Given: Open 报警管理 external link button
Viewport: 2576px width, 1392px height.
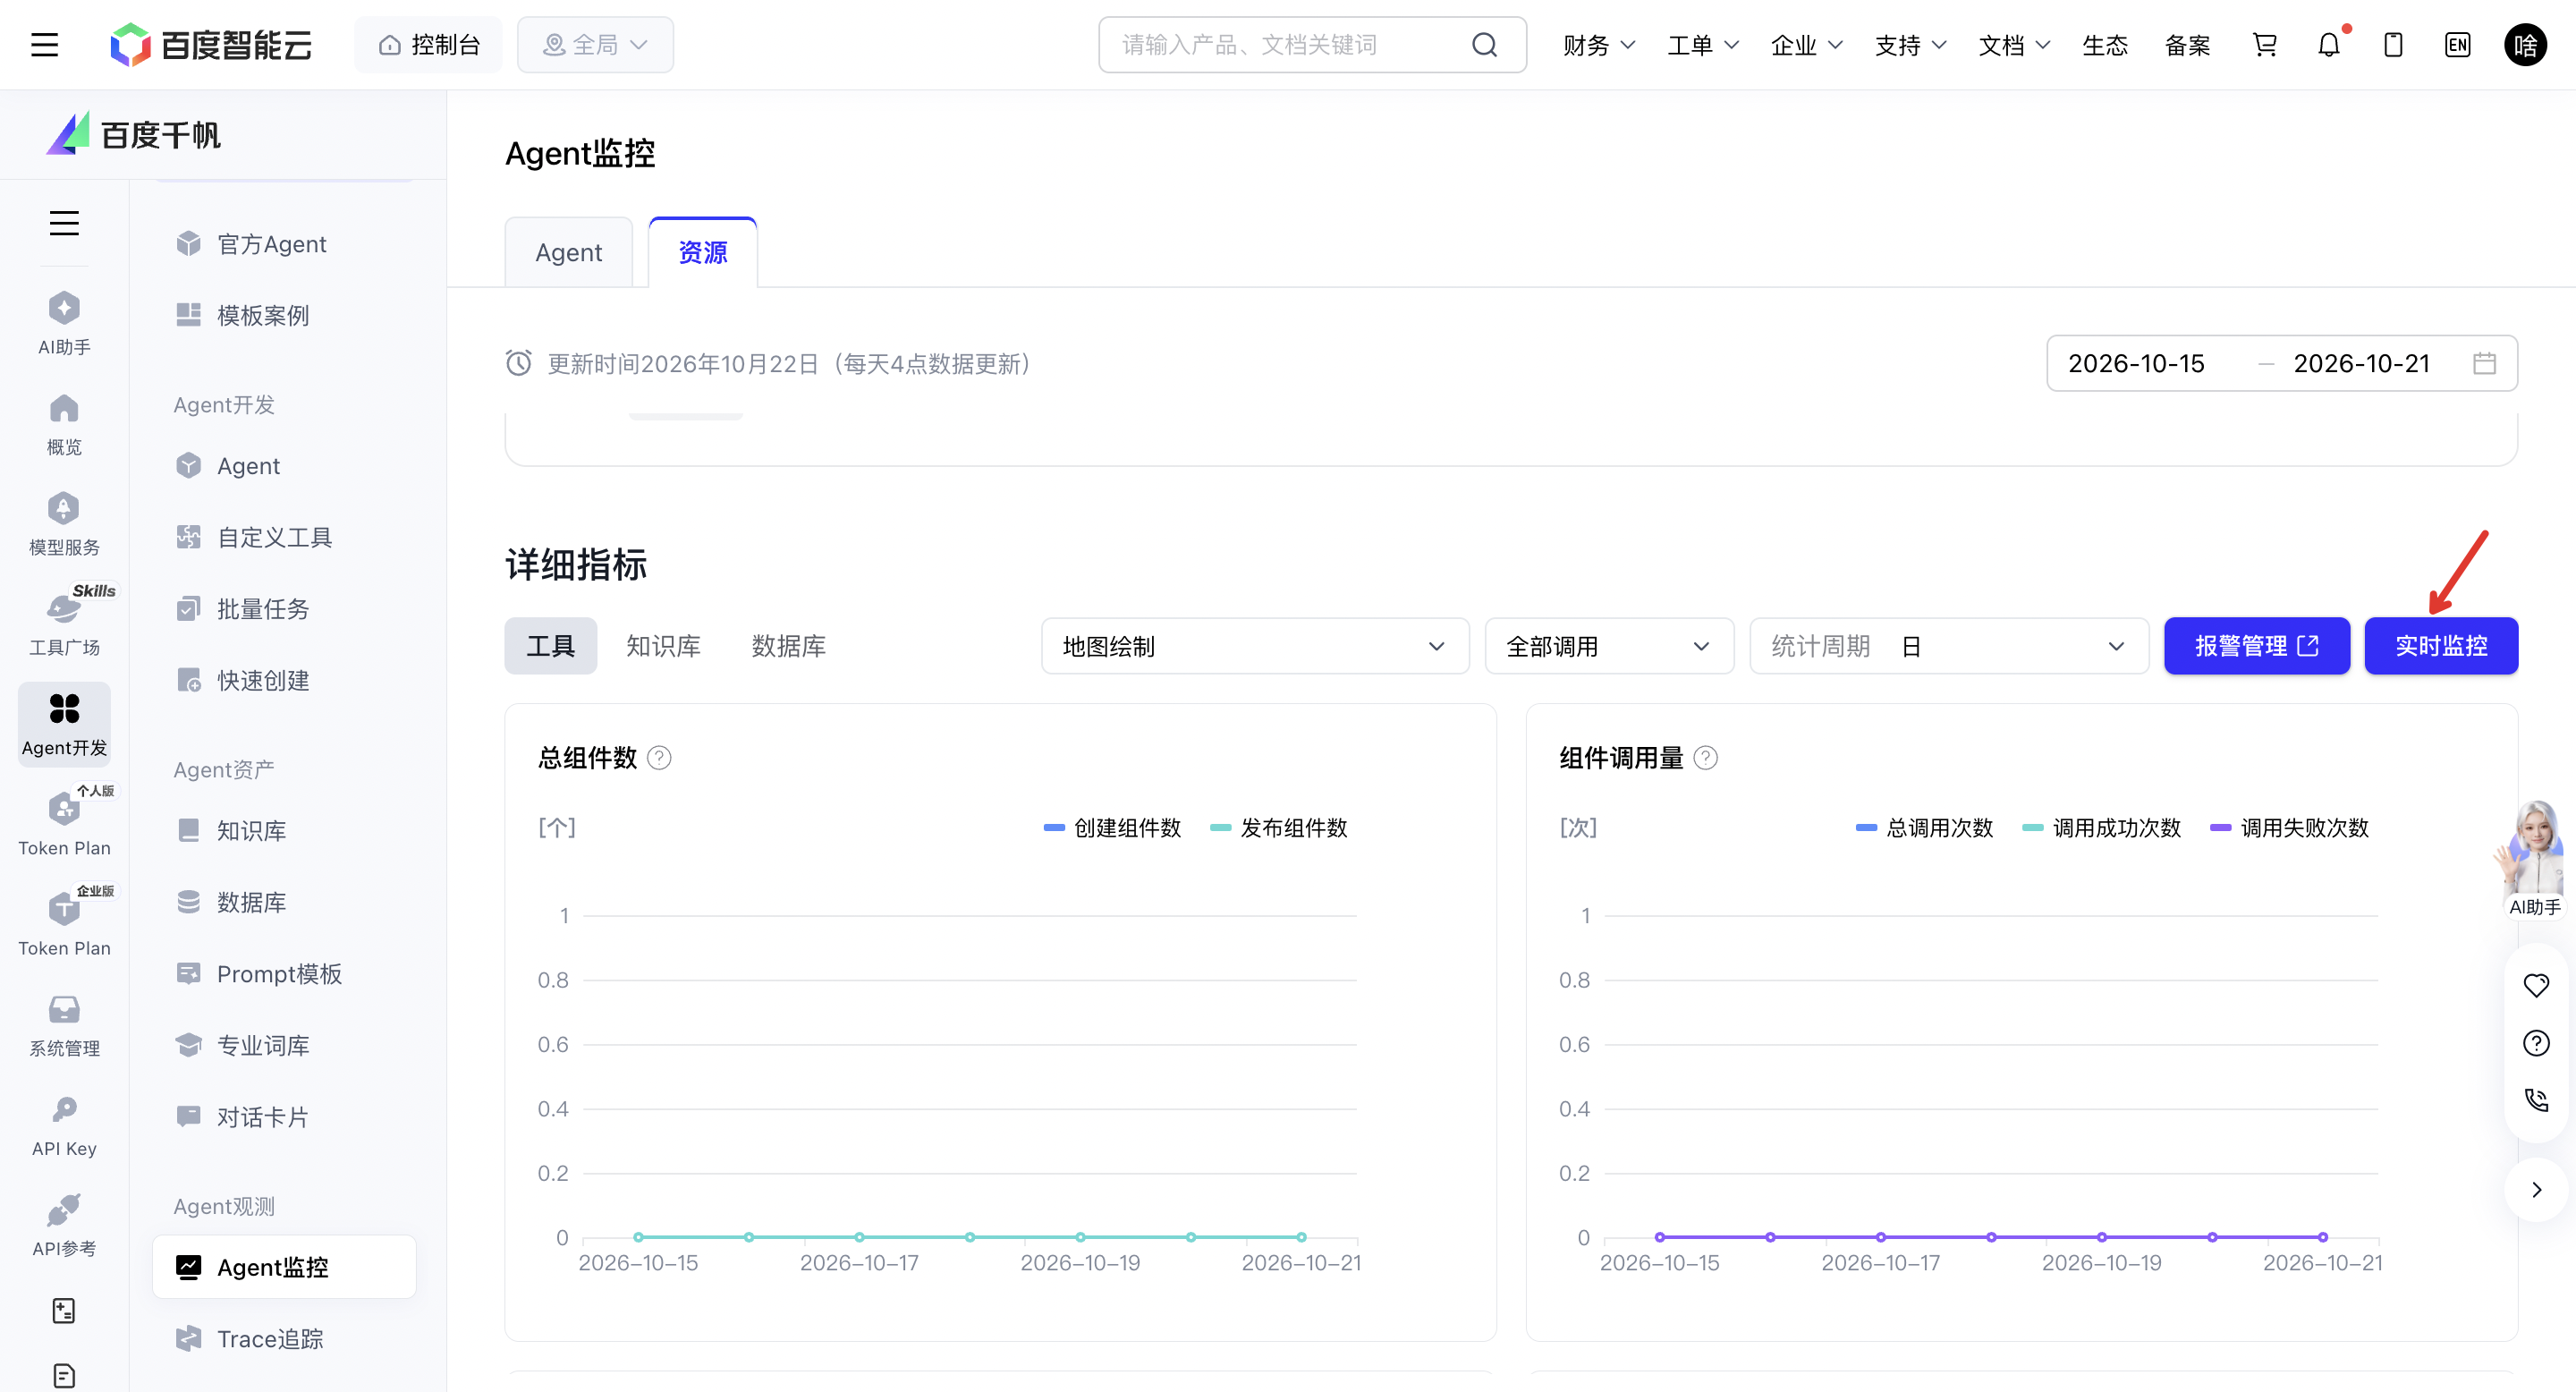Looking at the screenshot, I should click(2257, 646).
